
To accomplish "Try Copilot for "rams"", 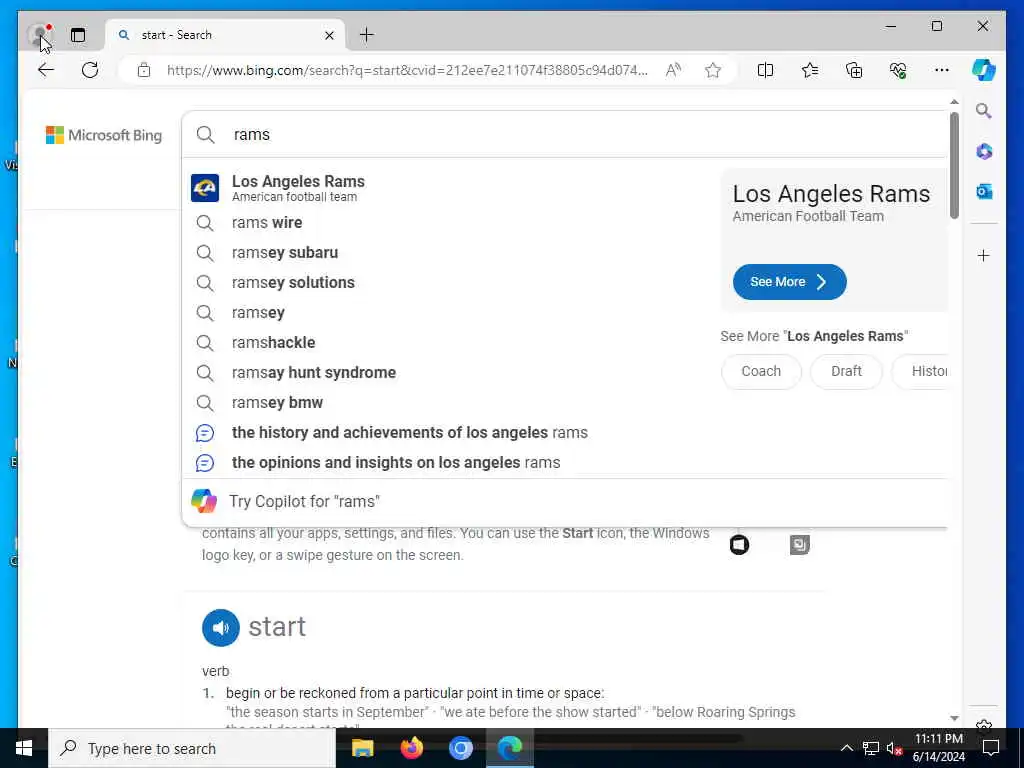I will [x=564, y=502].
